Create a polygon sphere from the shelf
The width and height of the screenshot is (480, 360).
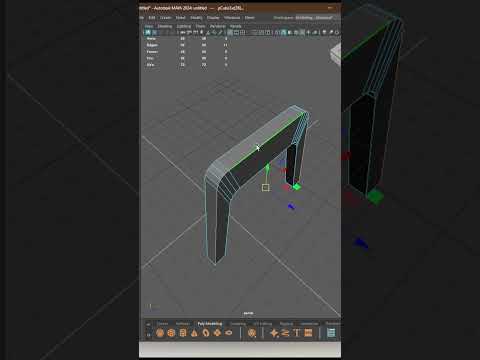click(160, 333)
